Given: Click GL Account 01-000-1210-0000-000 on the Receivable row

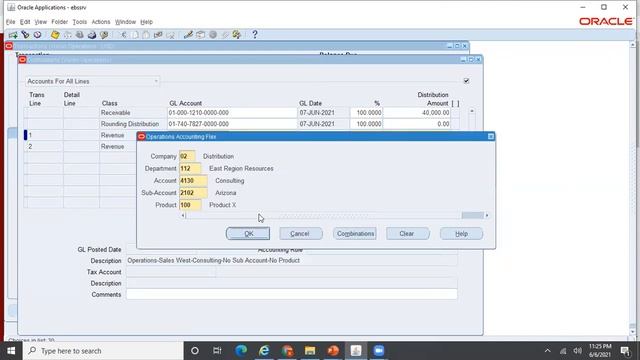Looking at the screenshot, I should click(x=232, y=113).
